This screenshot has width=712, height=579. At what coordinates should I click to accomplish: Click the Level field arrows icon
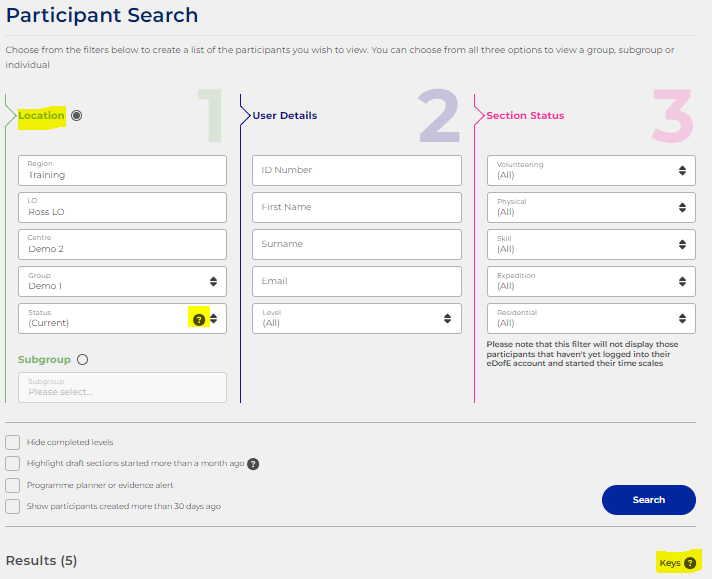[x=447, y=319]
